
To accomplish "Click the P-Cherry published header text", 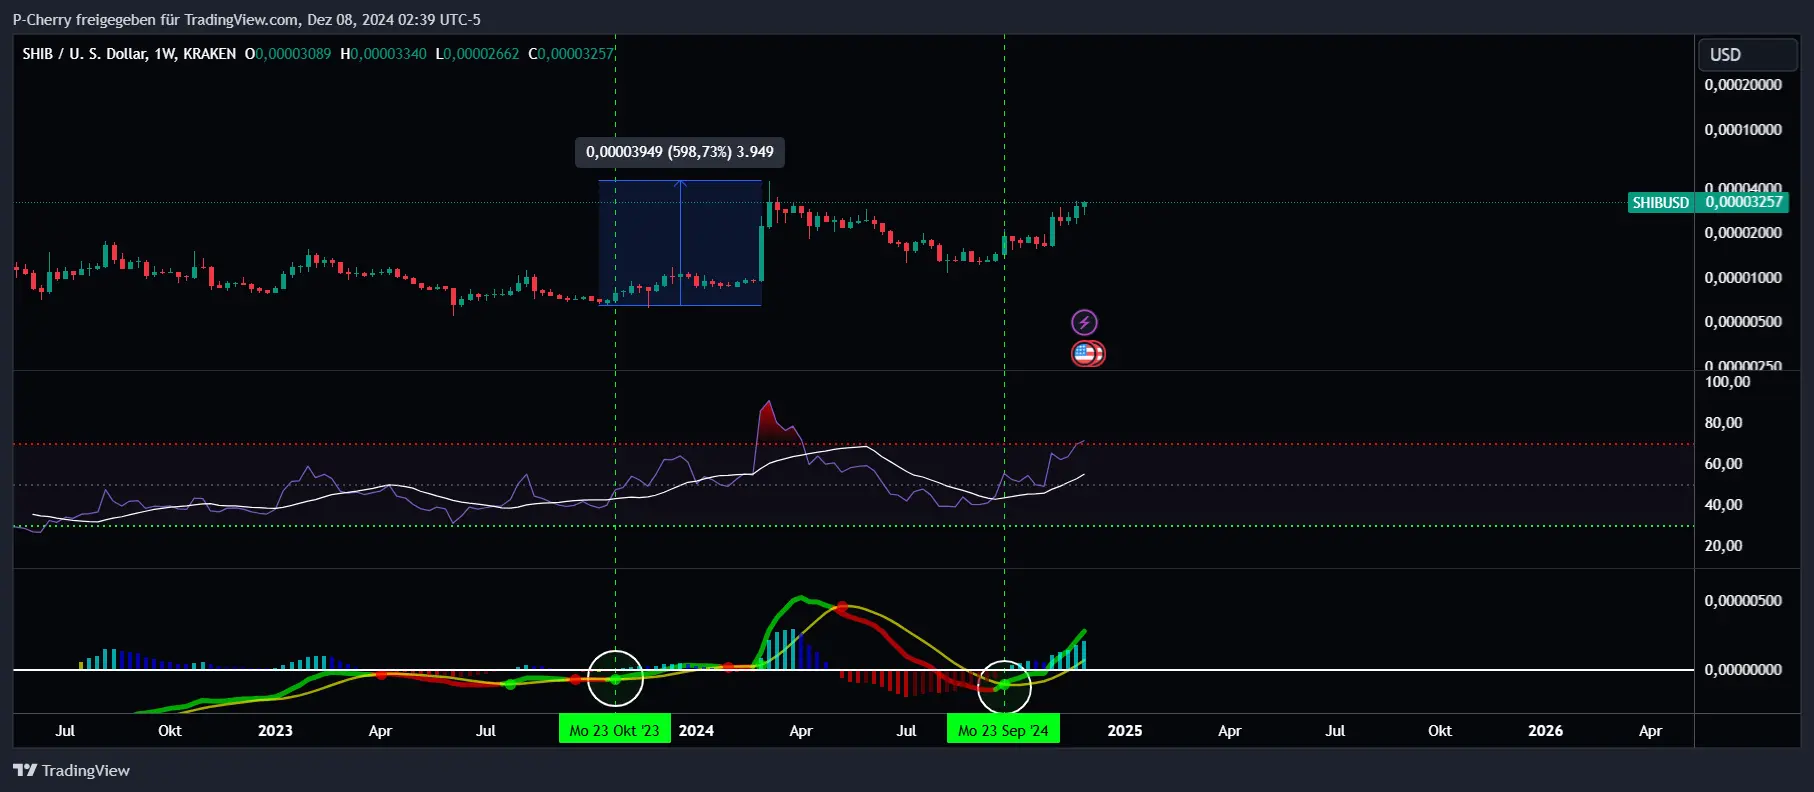I will point(246,19).
